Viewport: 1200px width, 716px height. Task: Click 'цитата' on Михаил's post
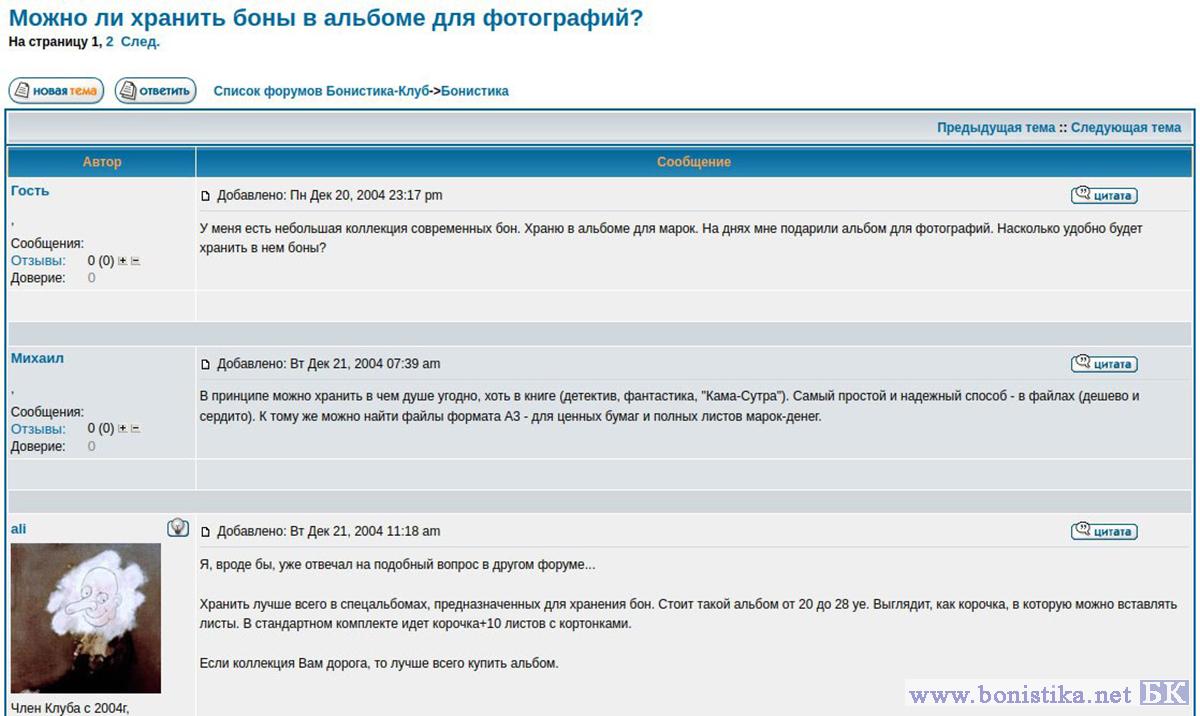tap(1104, 364)
